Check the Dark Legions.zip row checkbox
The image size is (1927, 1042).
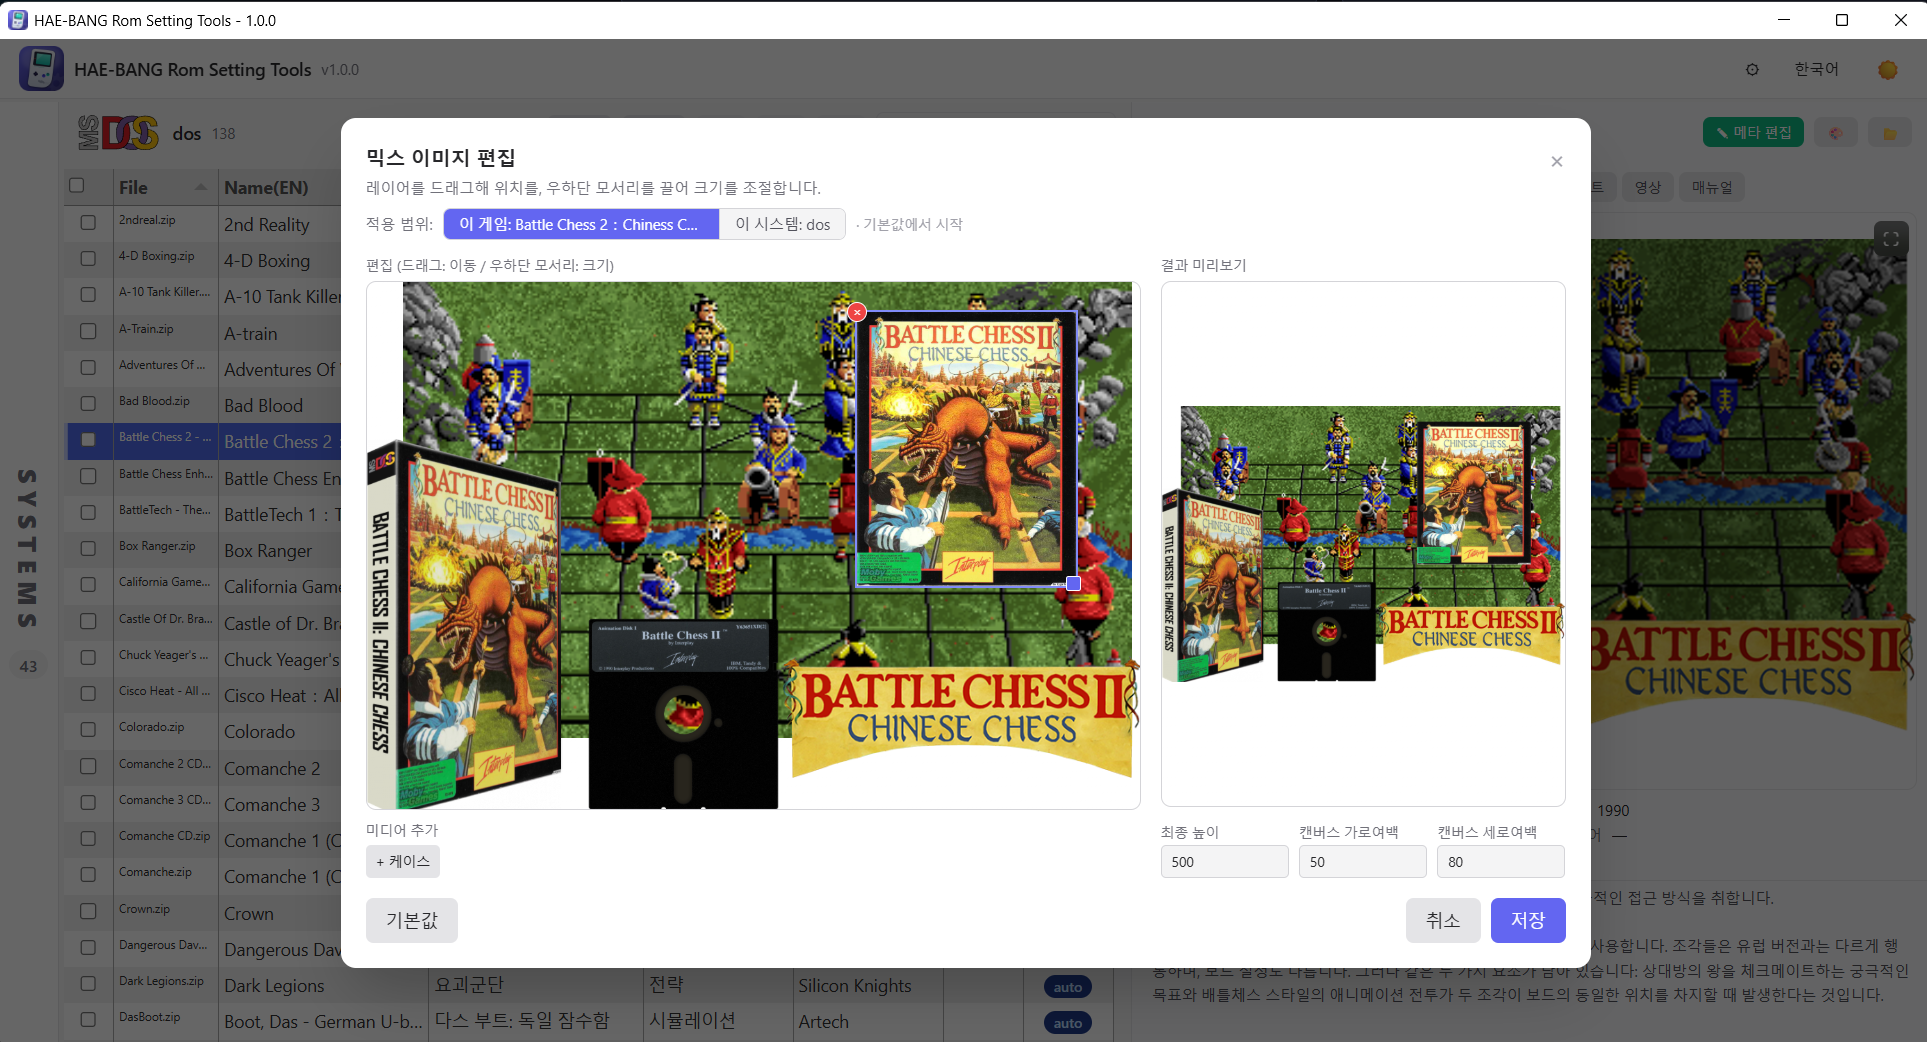tap(88, 983)
